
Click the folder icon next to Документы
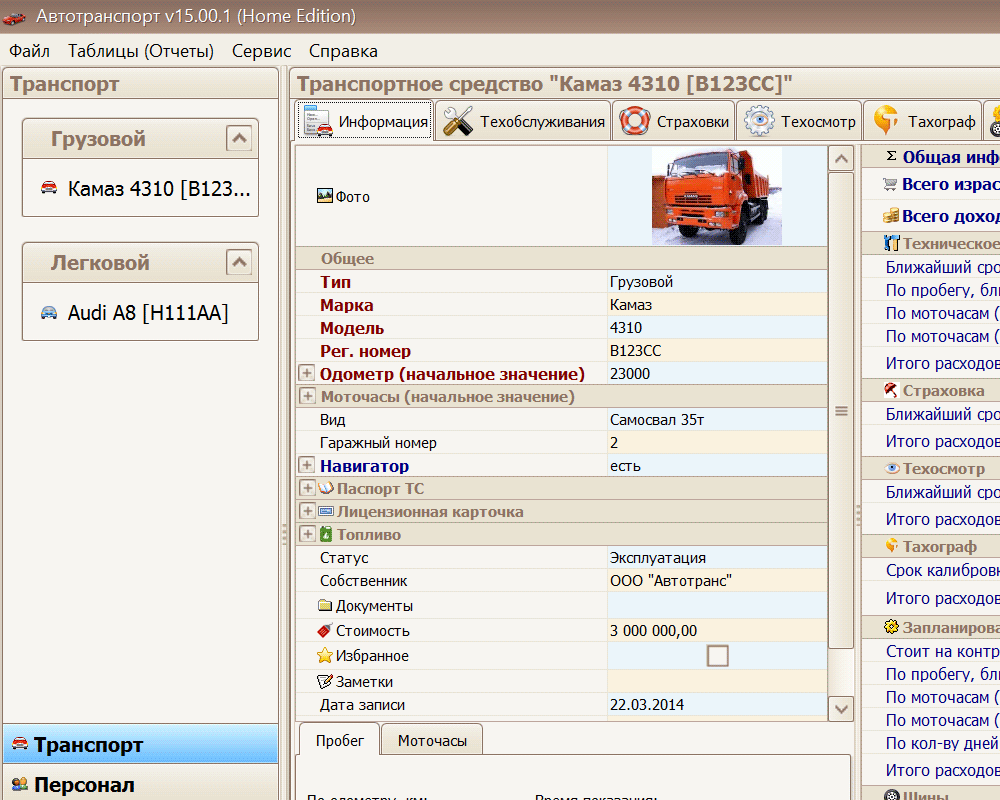(325, 605)
